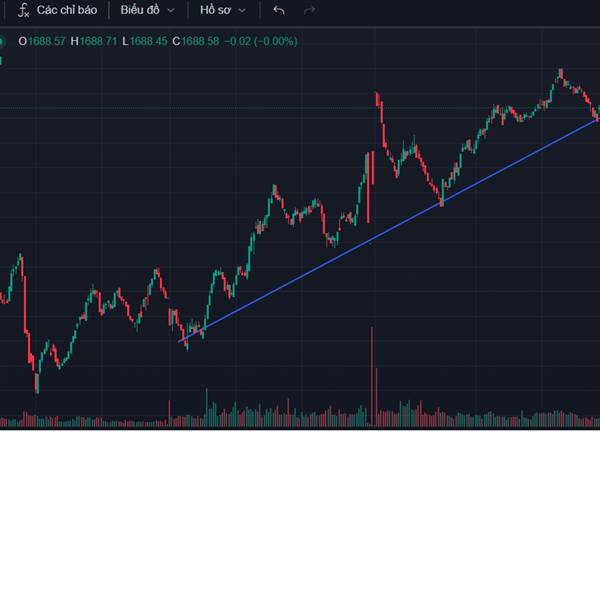Select the low price value 1688.45
Viewport: 600px width, 600px height.
click(x=148, y=41)
